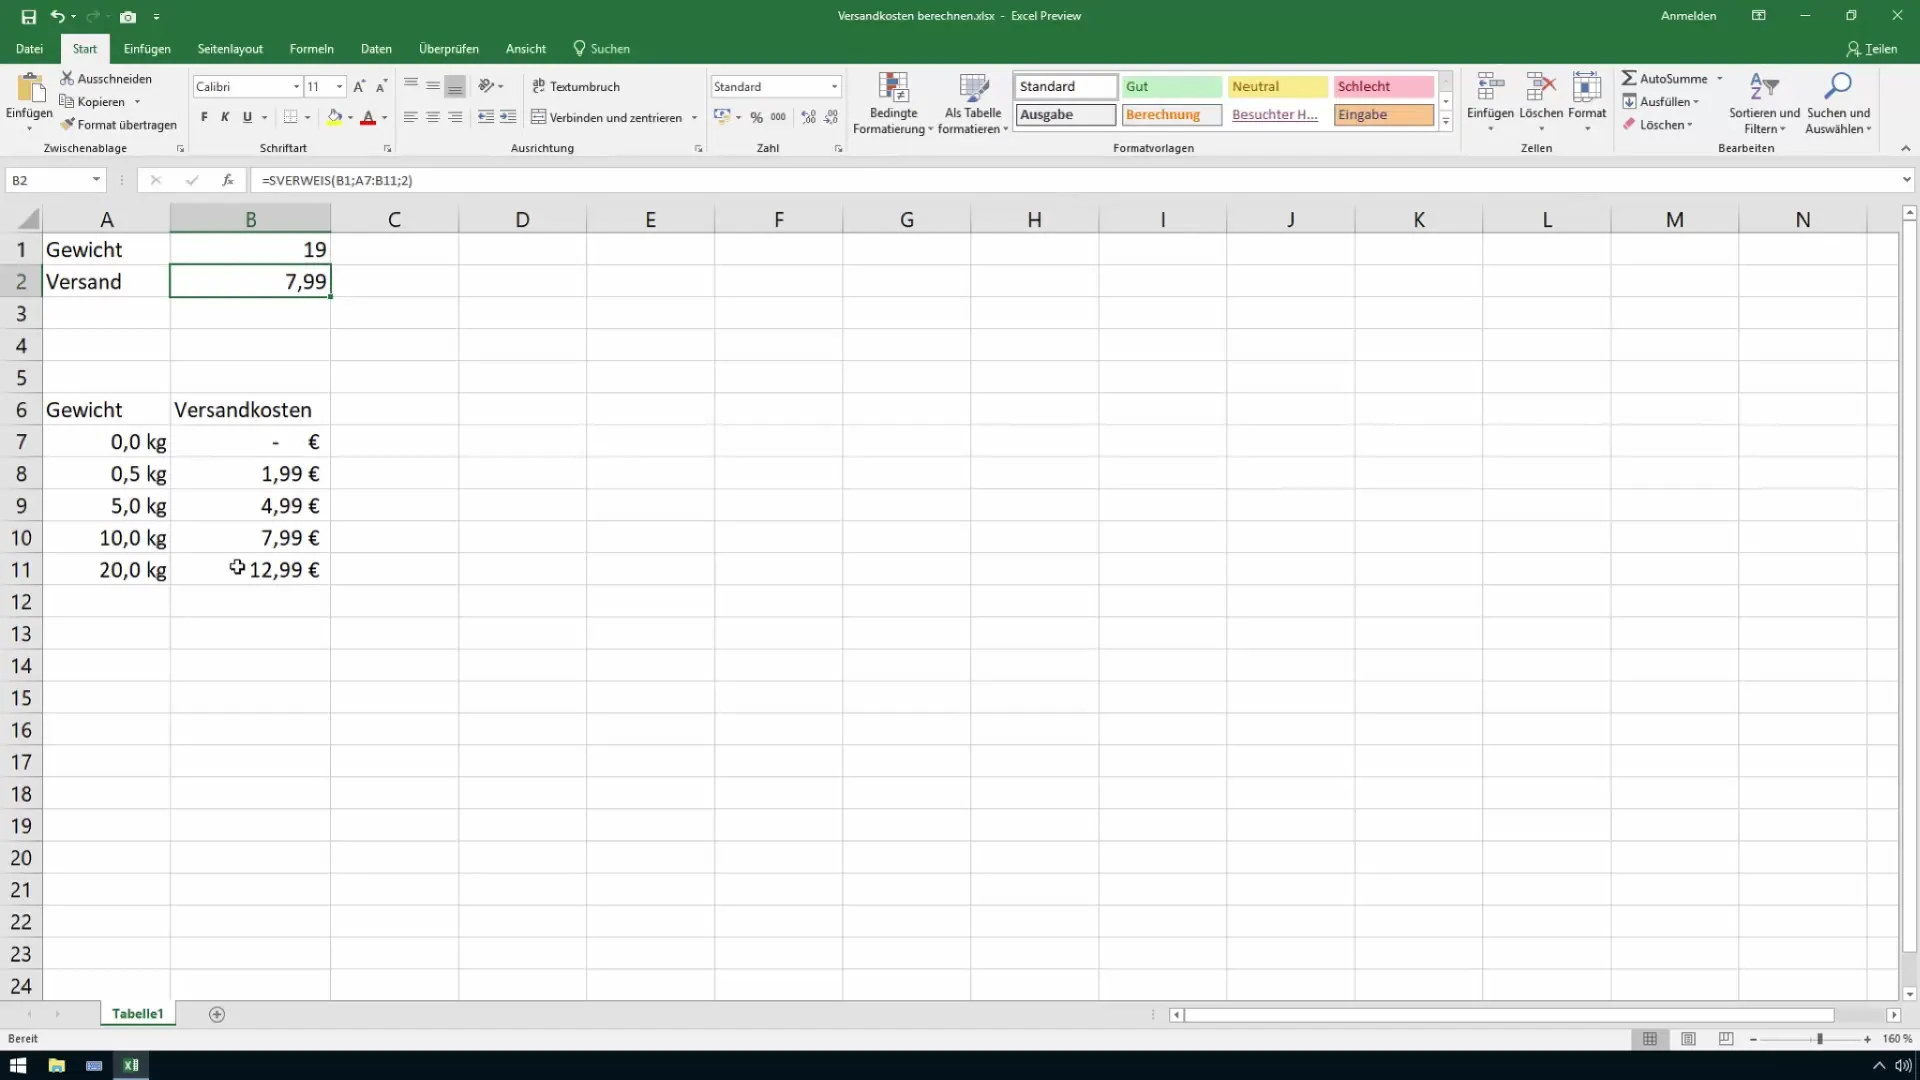Click the Undo arrow icon
This screenshot has width=1920, height=1080.
pyautogui.click(x=58, y=16)
